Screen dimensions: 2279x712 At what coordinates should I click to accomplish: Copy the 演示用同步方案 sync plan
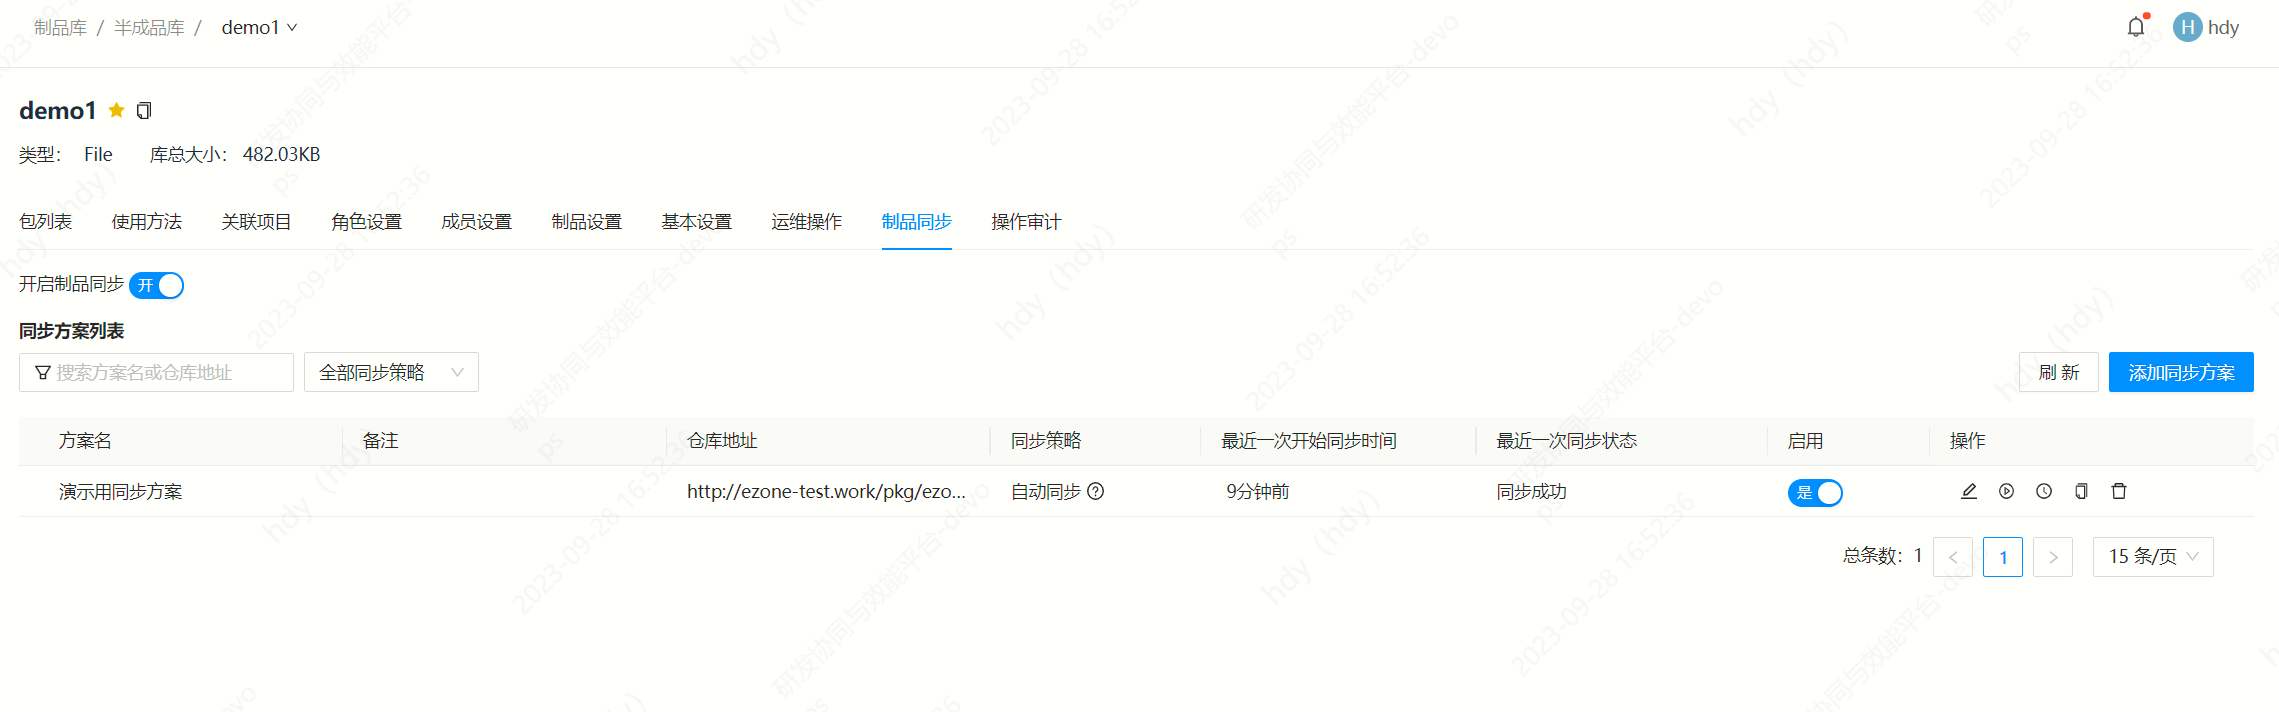pos(2081,491)
